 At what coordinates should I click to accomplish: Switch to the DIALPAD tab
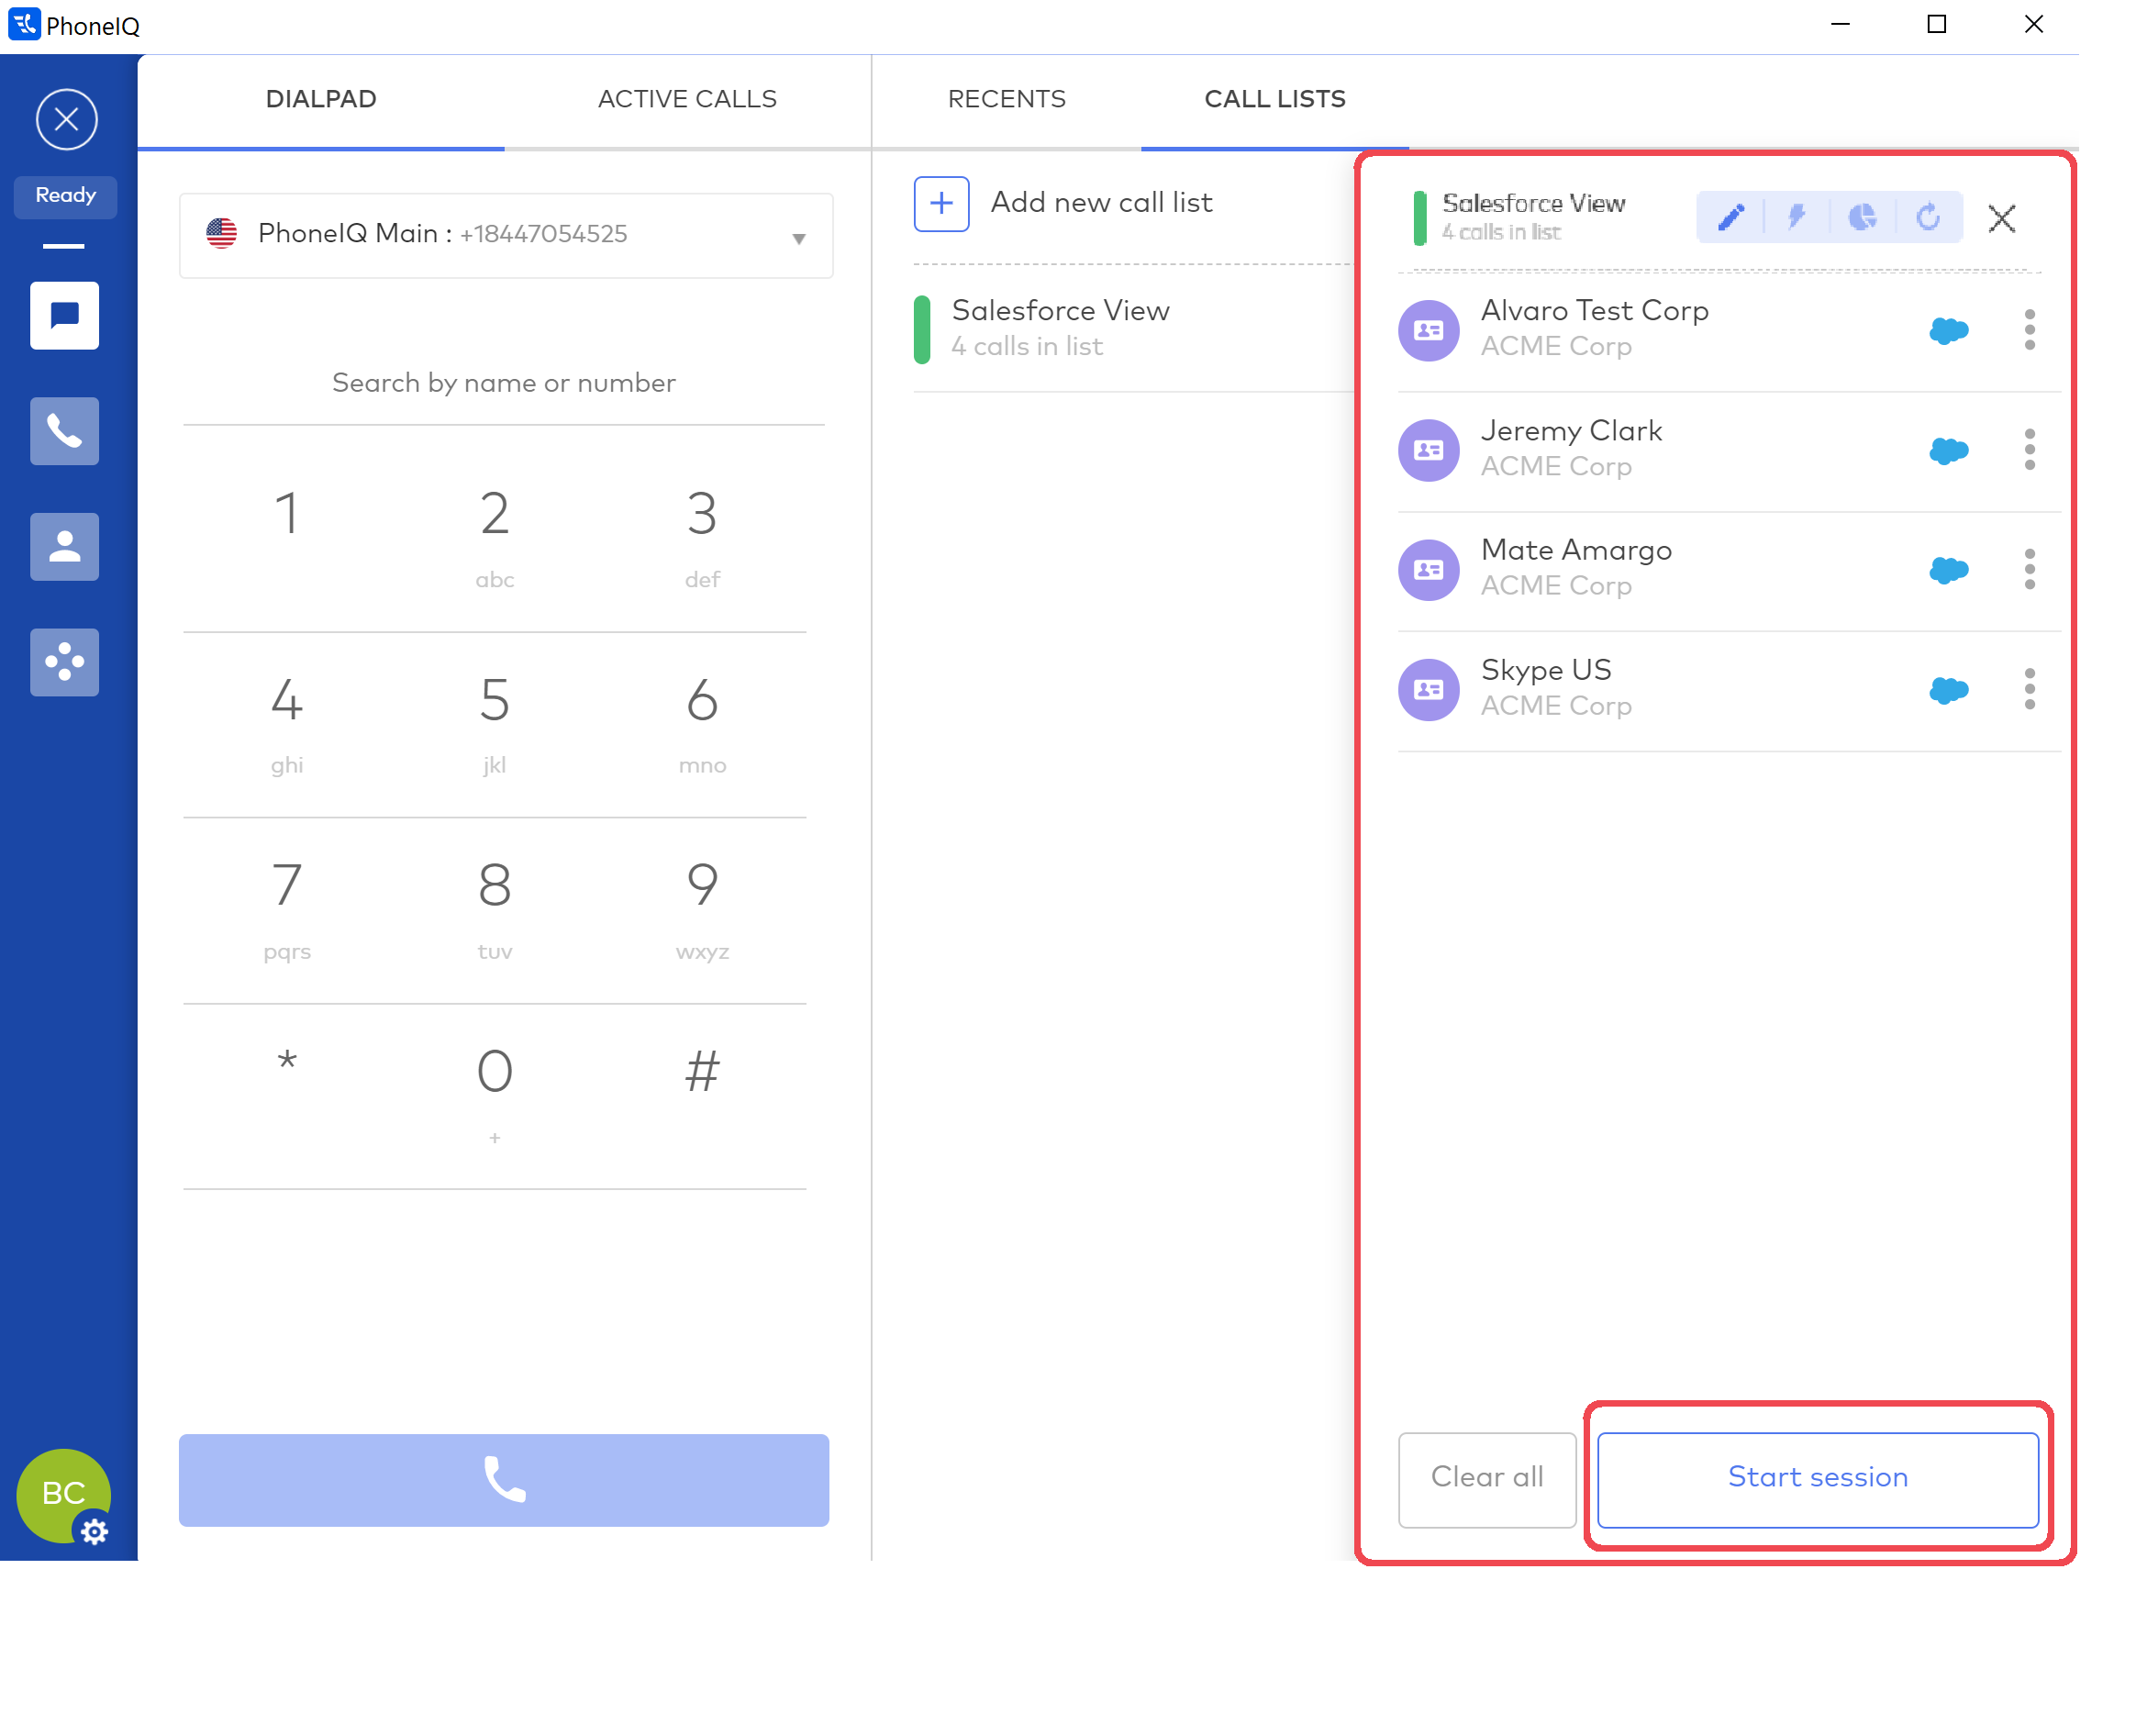click(x=321, y=100)
